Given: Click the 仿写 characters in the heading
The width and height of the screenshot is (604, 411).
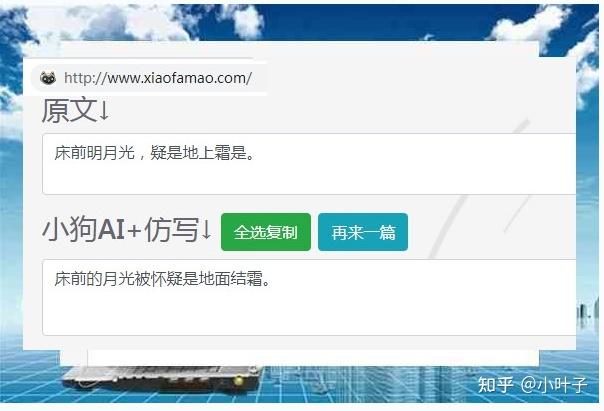Looking at the screenshot, I should pyautogui.click(x=172, y=230).
